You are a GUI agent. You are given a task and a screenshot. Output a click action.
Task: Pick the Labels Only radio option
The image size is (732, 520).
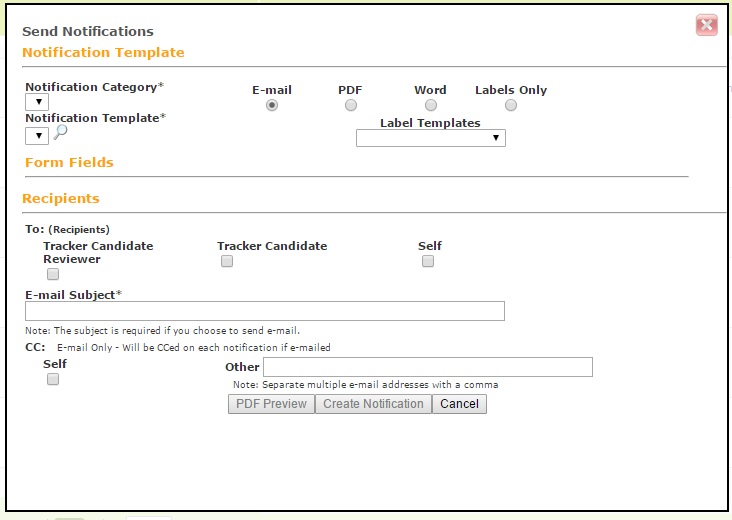tap(511, 105)
